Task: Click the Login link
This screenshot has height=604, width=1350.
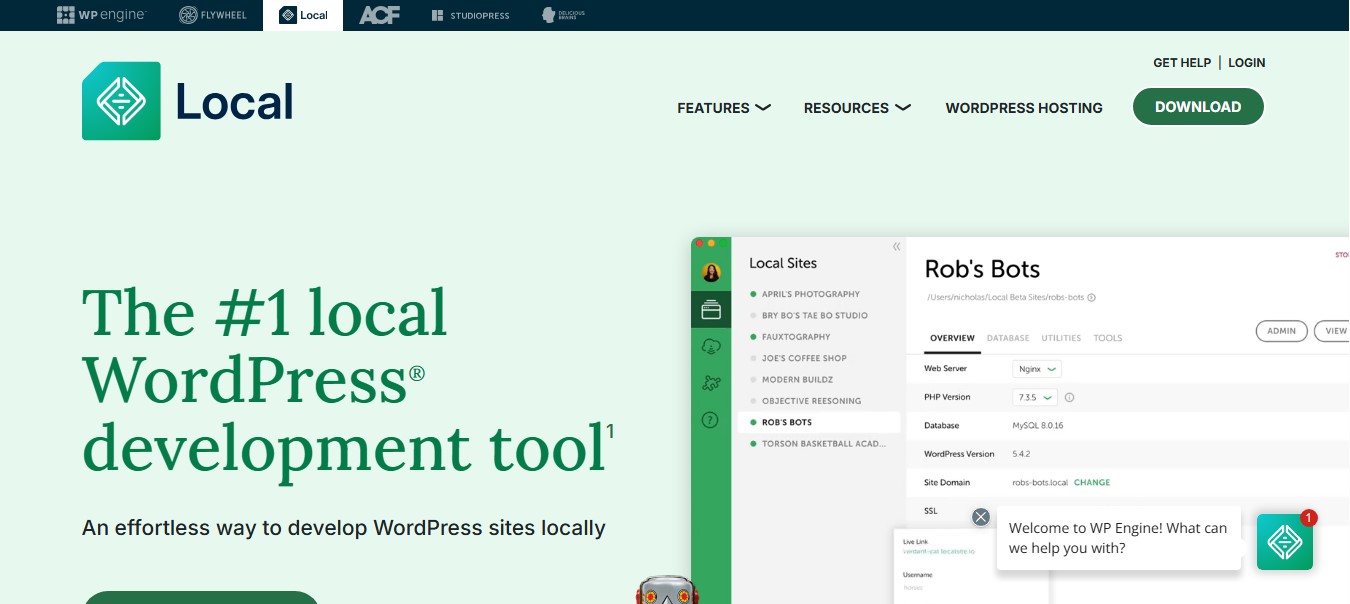Action: (x=1246, y=62)
